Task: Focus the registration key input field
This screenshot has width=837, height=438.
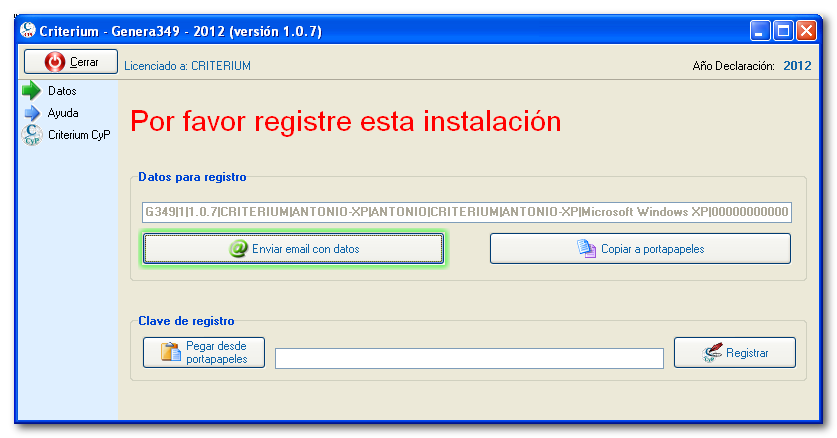Action: click(469, 358)
